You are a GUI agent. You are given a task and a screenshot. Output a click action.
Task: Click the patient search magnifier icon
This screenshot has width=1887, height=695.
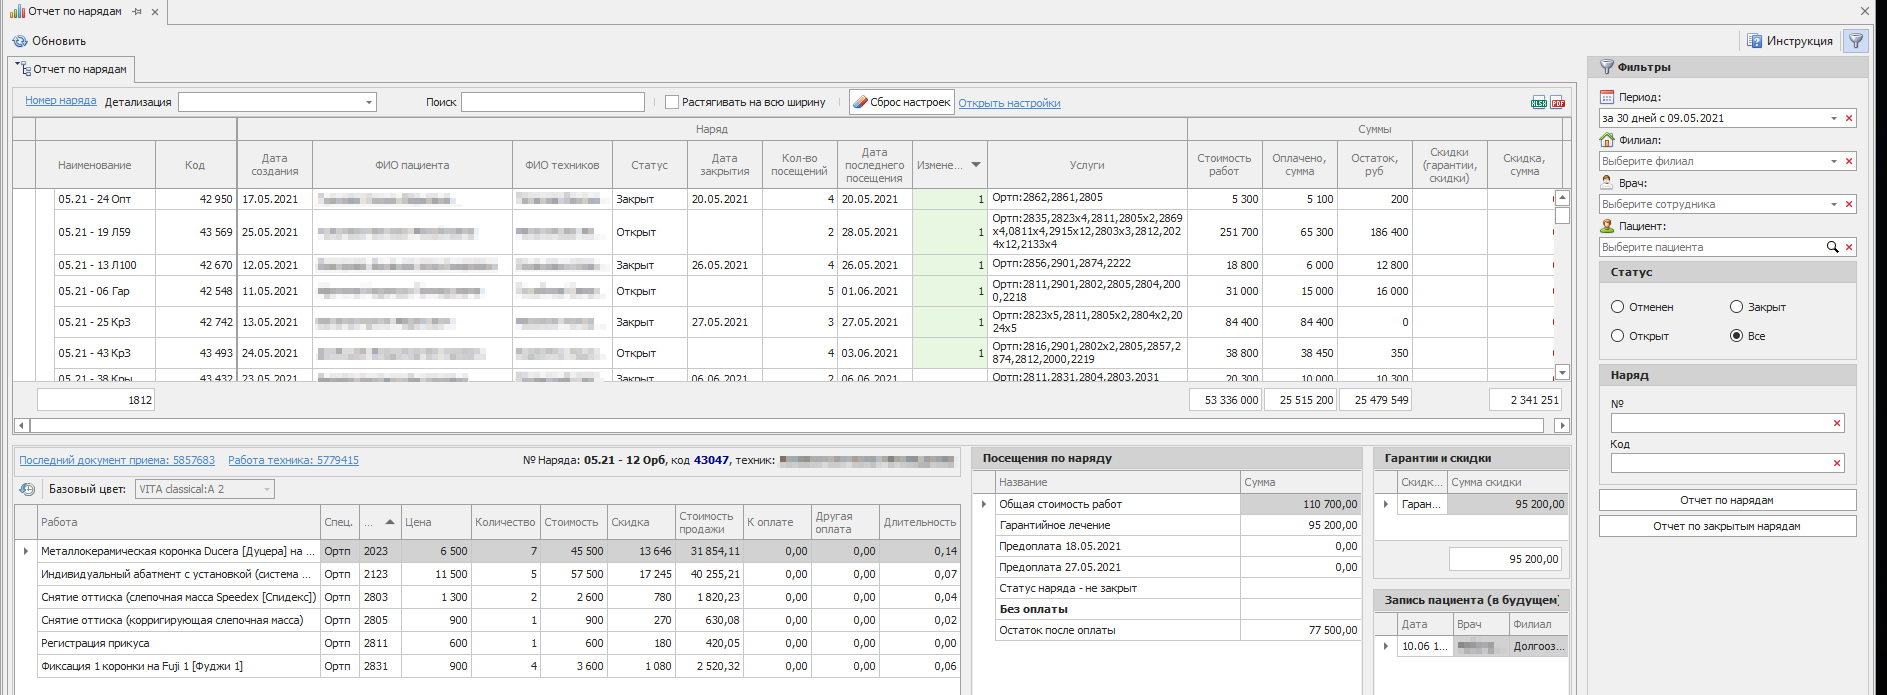(1833, 247)
